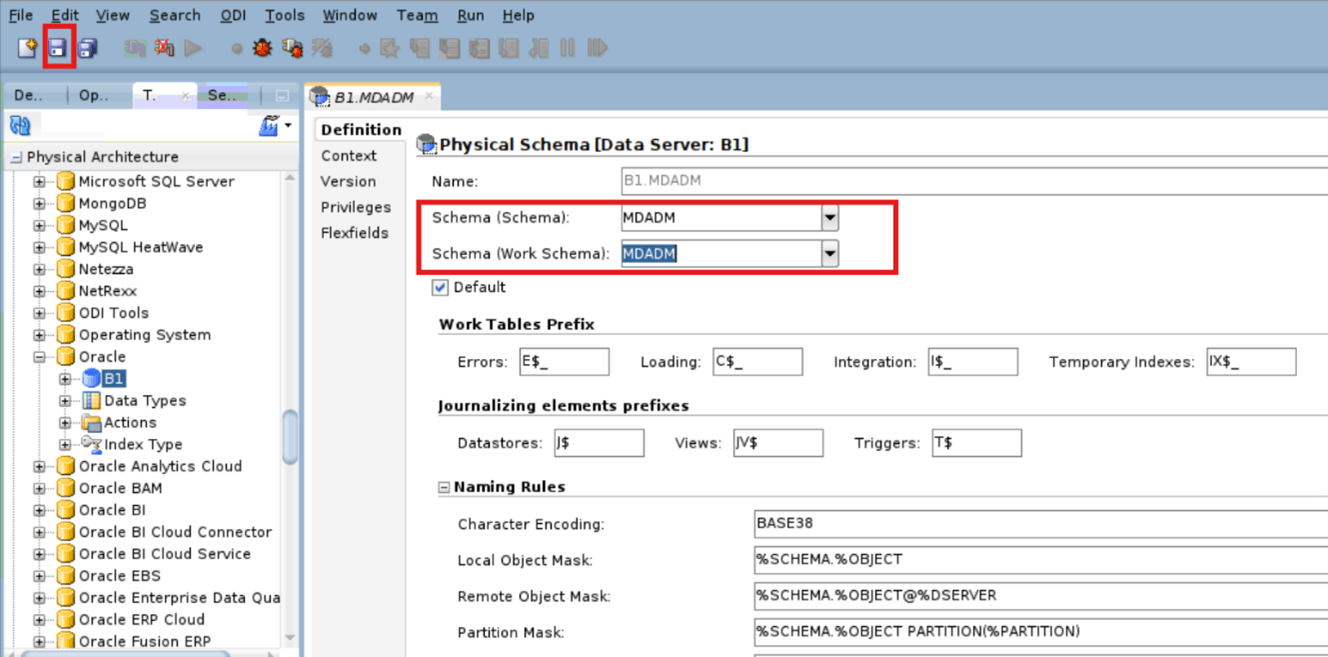Click the grey Pause toolbar icon
Viewport: 1328px width, 657px height.
(x=568, y=48)
